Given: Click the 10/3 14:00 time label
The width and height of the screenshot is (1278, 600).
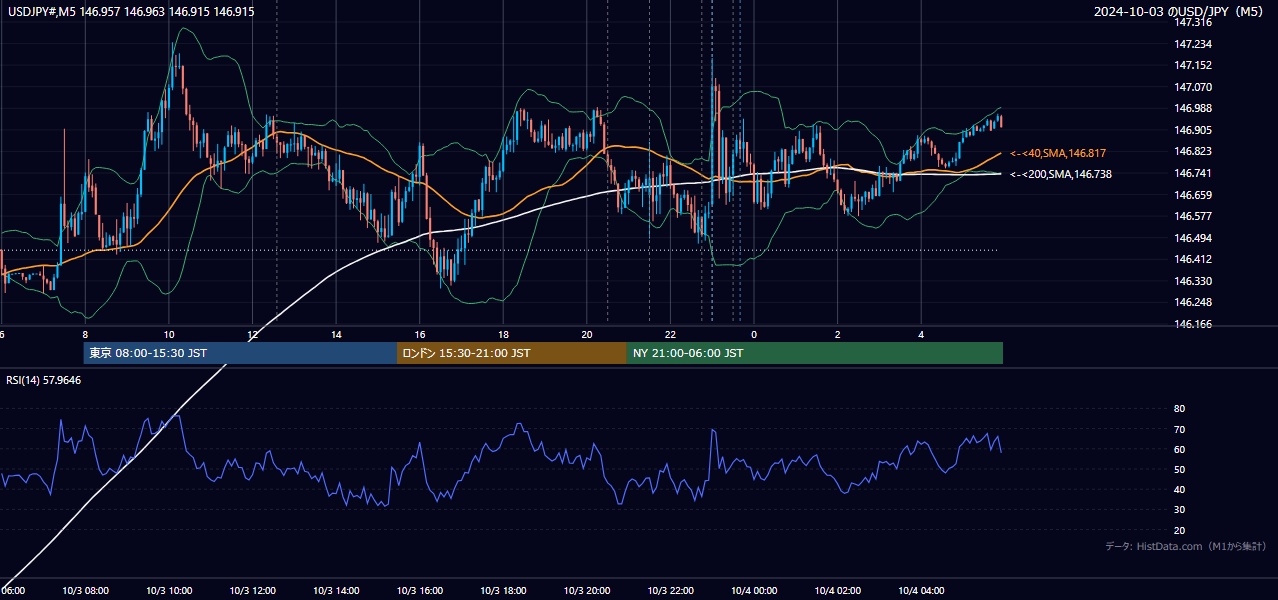Looking at the screenshot, I should coord(336,591).
